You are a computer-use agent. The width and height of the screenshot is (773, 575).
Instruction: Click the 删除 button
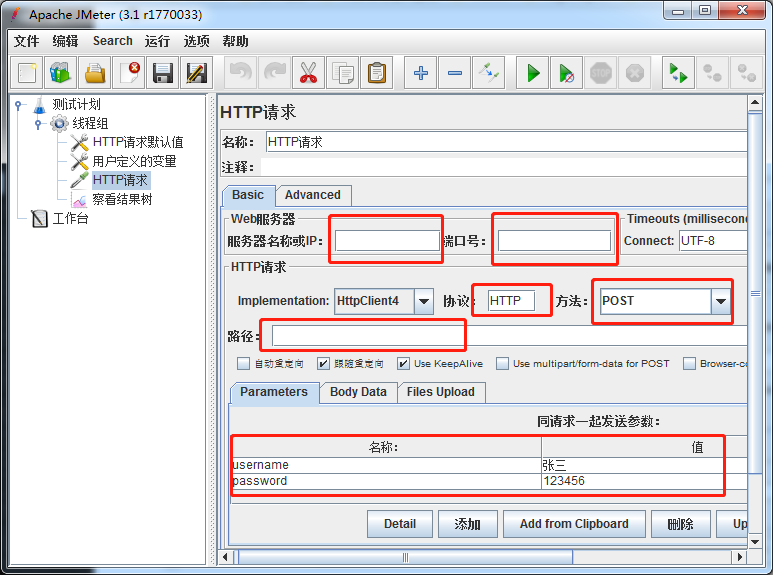coord(681,524)
